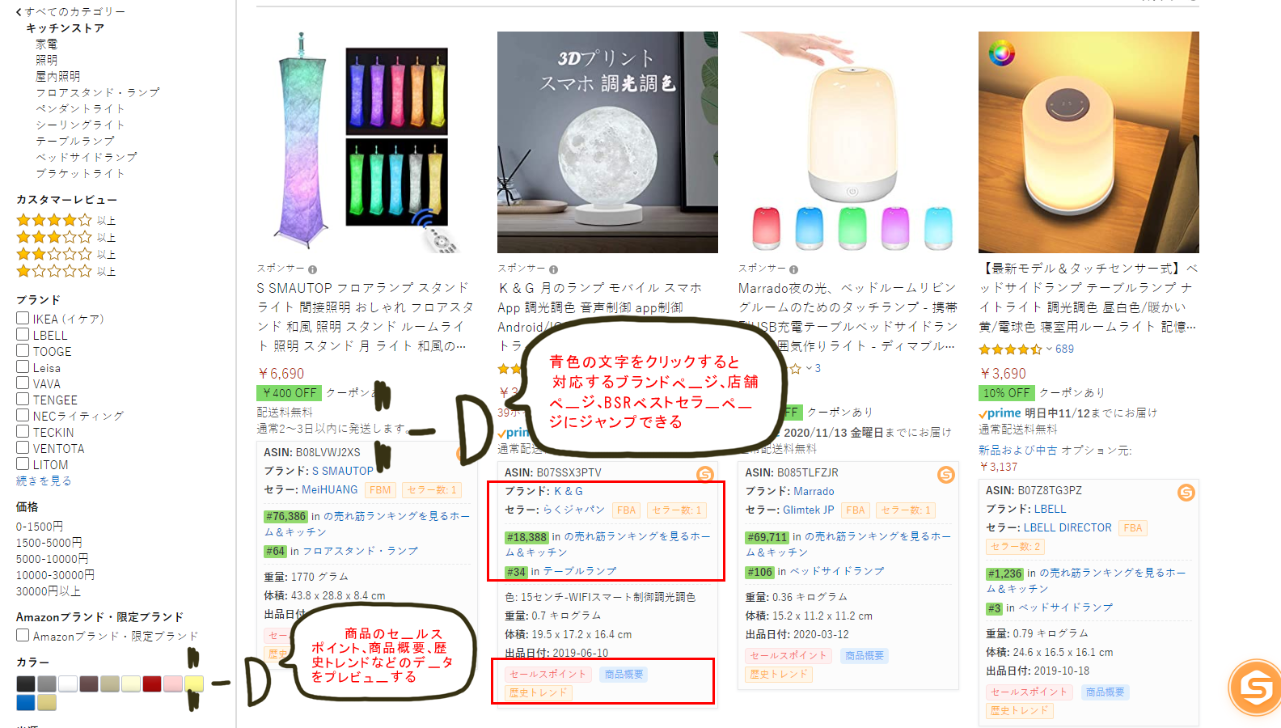
Task: Check the IKEA (イケア) brand checkbox
Action: (22, 319)
